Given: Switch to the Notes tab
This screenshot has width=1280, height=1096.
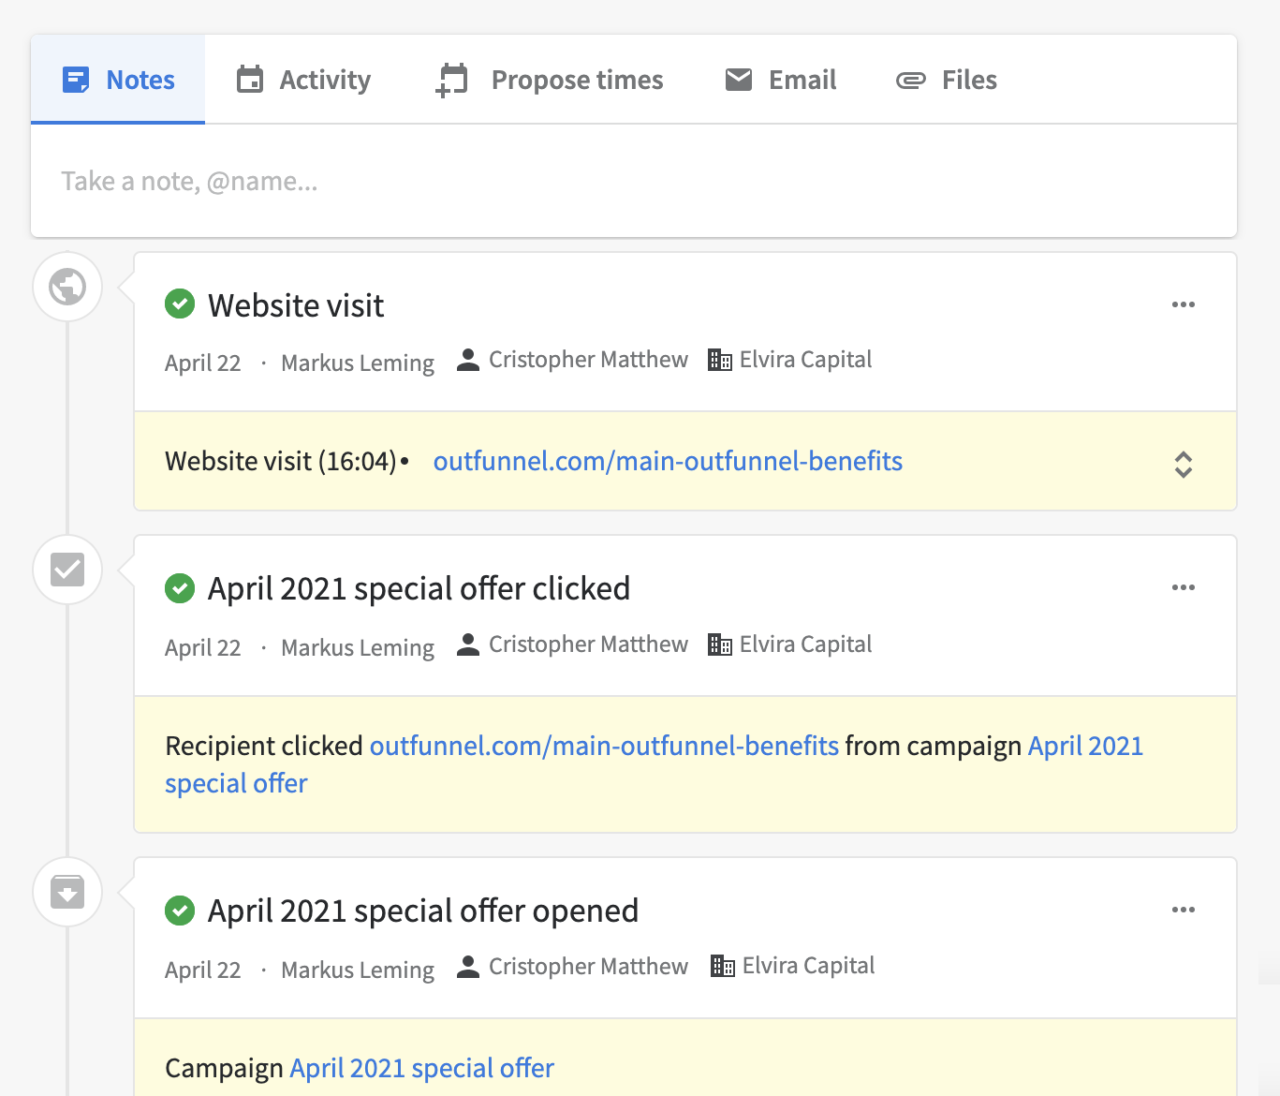Looking at the screenshot, I should tap(118, 79).
